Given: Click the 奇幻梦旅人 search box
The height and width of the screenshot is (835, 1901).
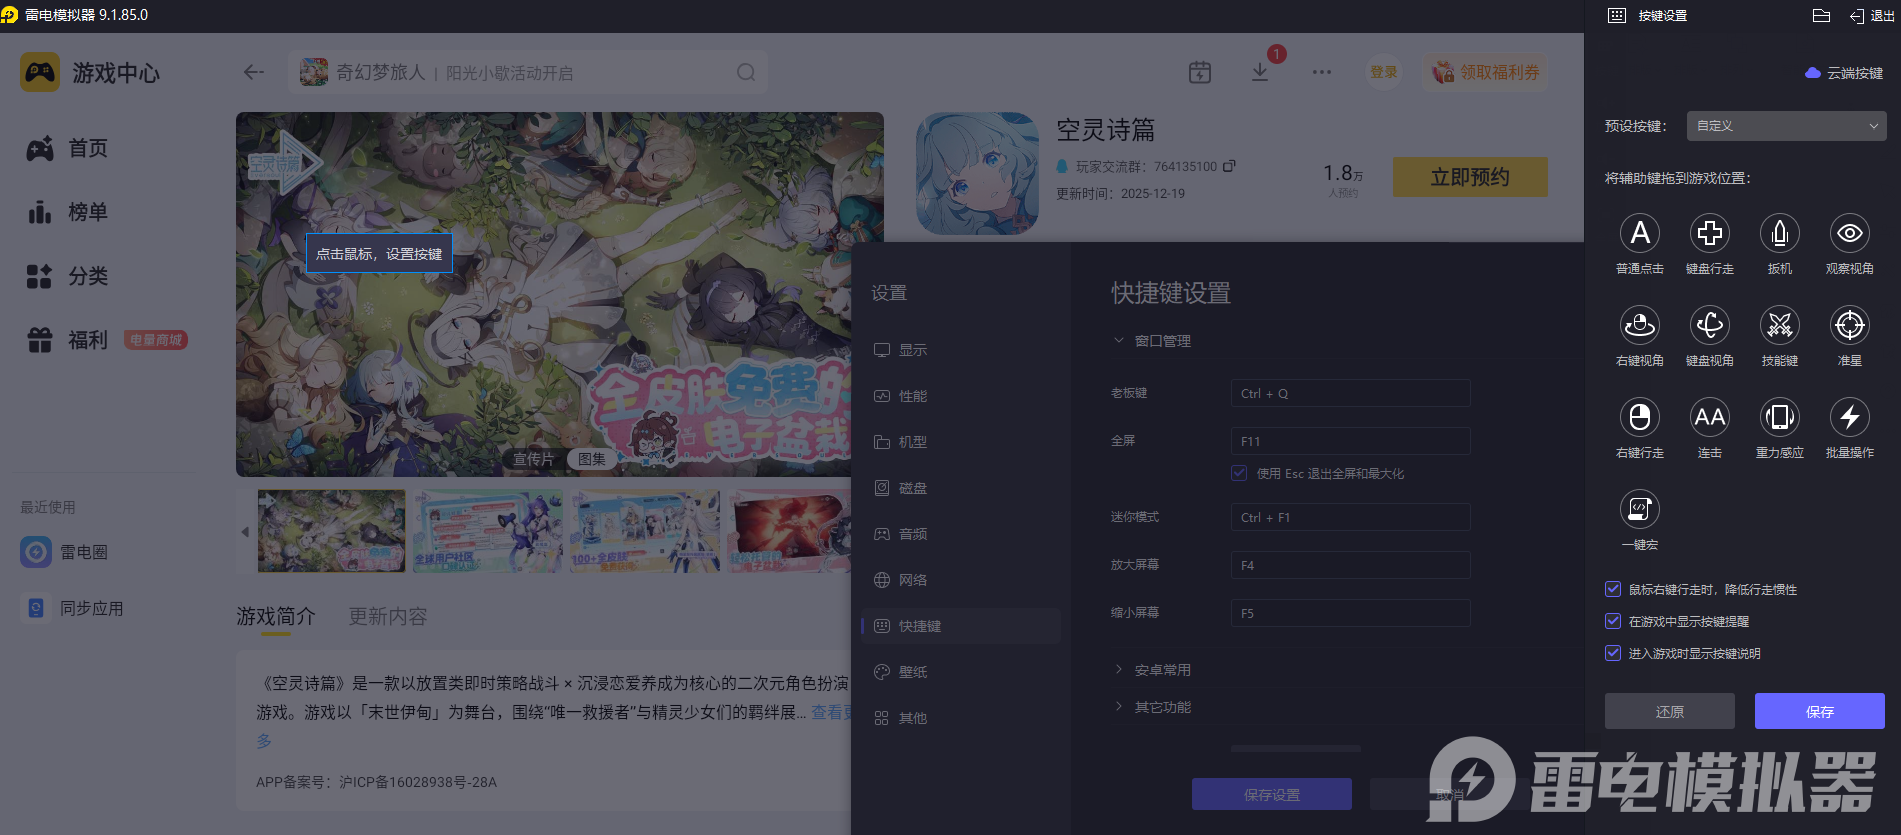Looking at the screenshot, I should tap(528, 72).
